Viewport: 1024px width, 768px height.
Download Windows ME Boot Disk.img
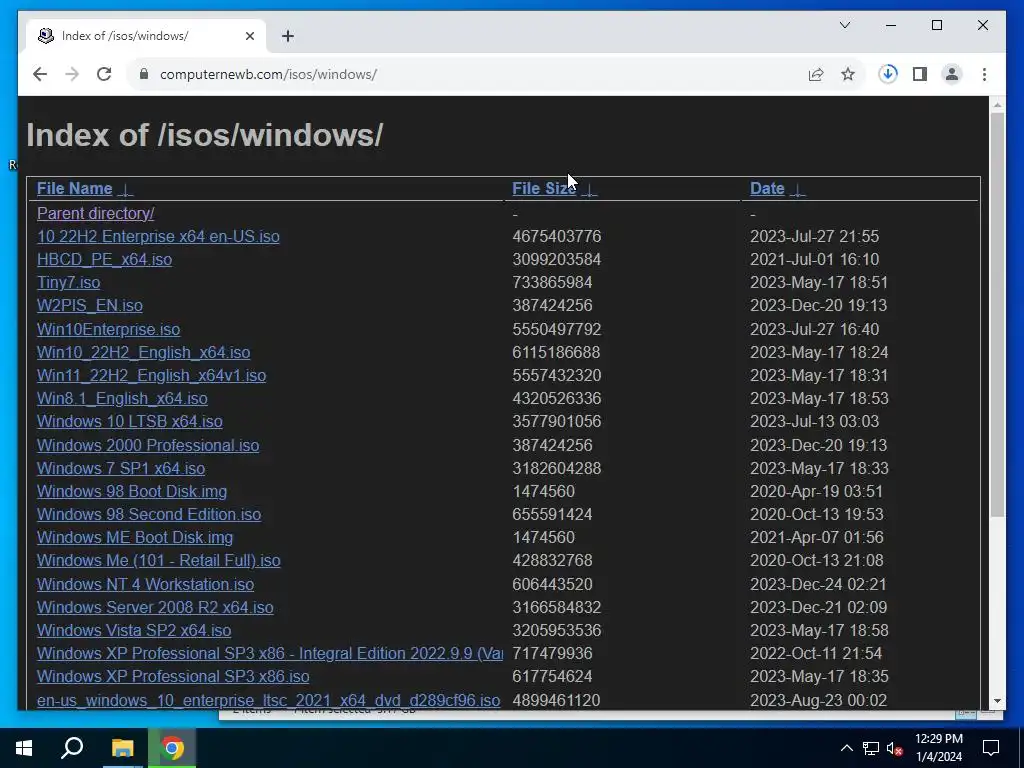pos(135,537)
